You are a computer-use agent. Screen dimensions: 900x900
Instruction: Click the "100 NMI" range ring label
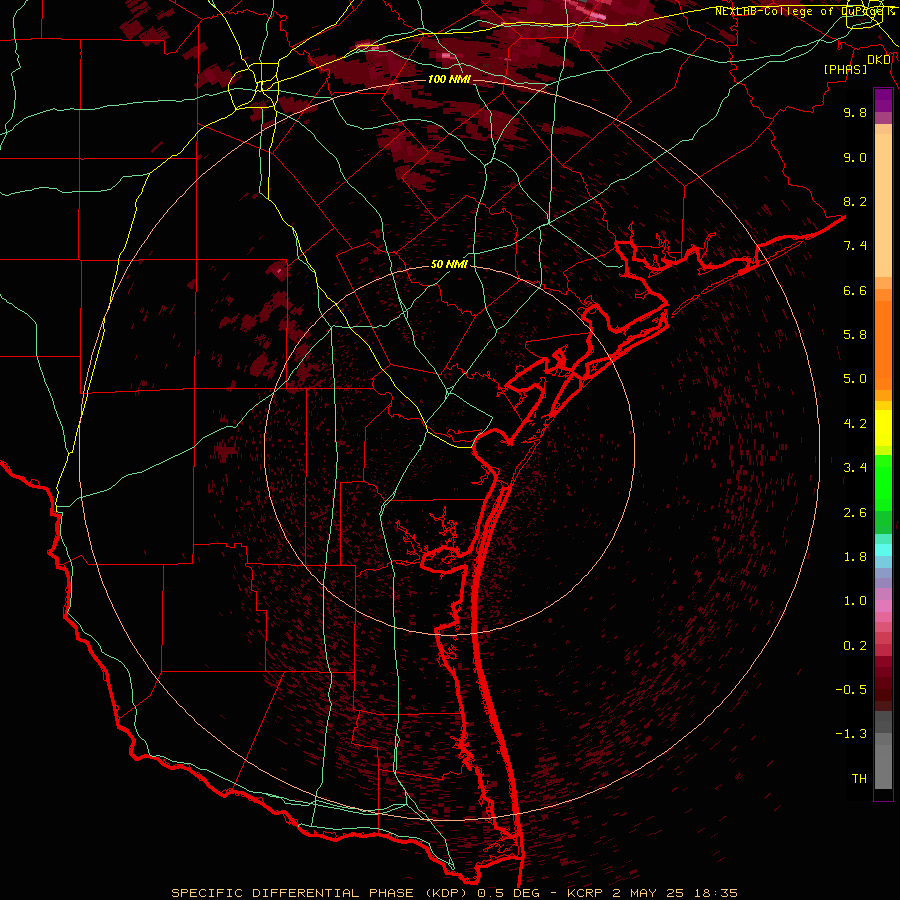pos(449,79)
